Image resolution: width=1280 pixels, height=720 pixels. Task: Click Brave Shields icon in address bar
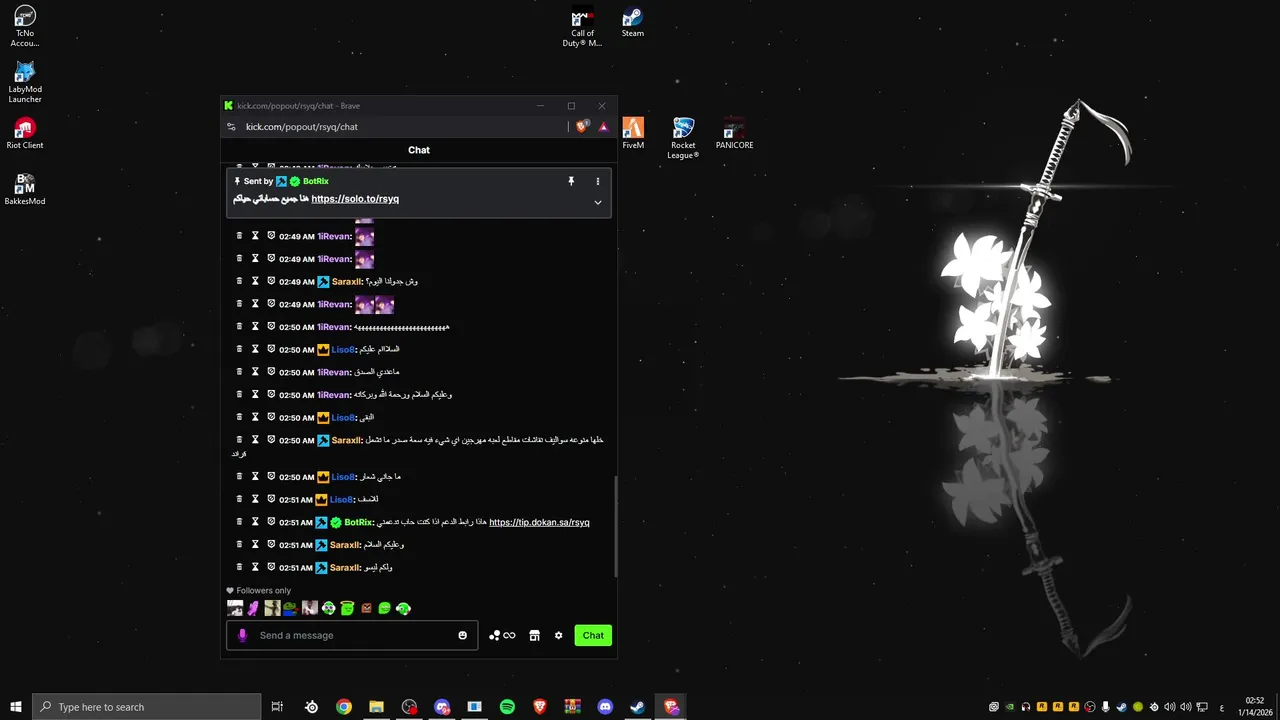[582, 127]
